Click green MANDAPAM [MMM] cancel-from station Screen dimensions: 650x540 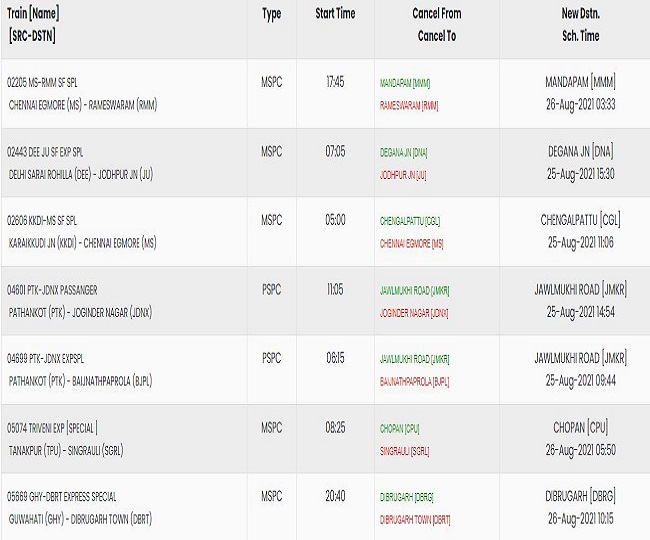[x=405, y=83]
